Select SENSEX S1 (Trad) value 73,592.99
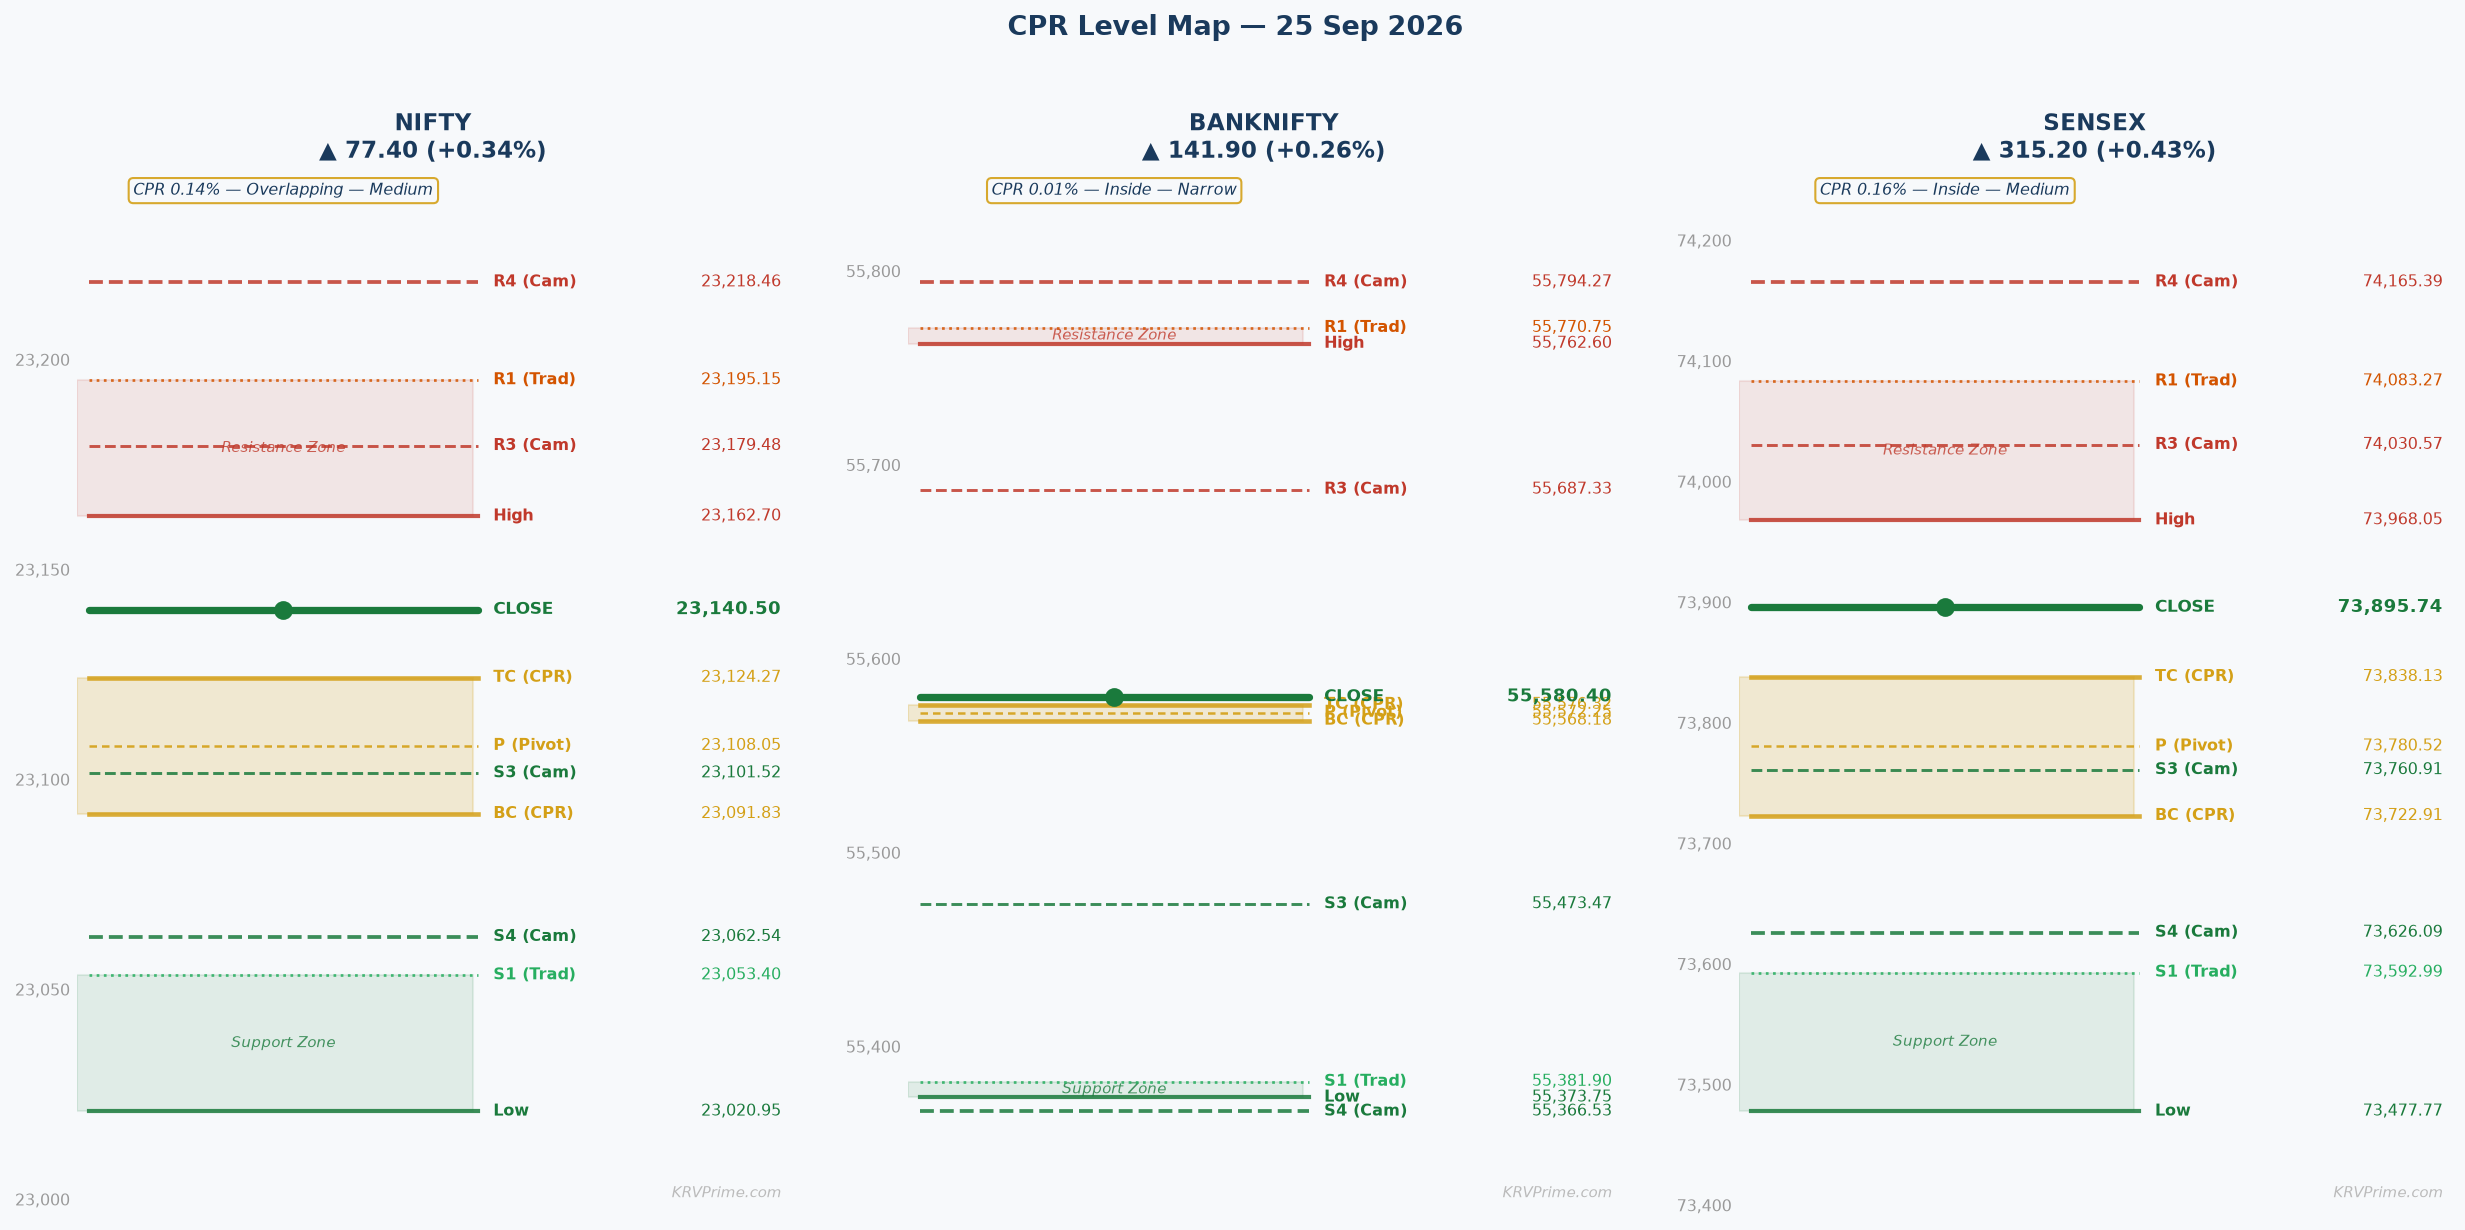The height and width of the screenshot is (1230, 2465). tap(2403, 972)
